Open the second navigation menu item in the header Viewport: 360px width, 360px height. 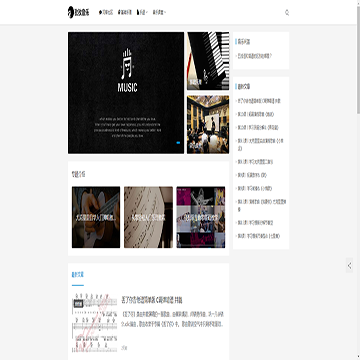125,13
